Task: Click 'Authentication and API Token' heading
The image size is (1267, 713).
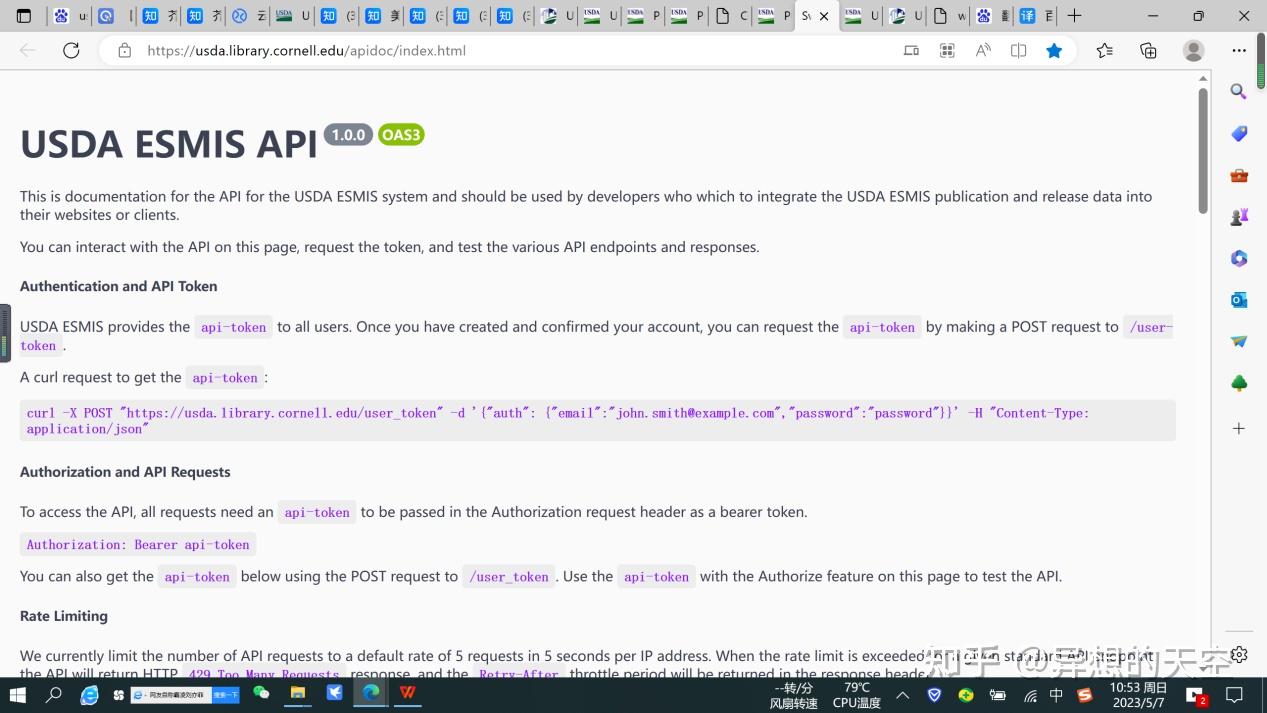Action: click(x=119, y=286)
